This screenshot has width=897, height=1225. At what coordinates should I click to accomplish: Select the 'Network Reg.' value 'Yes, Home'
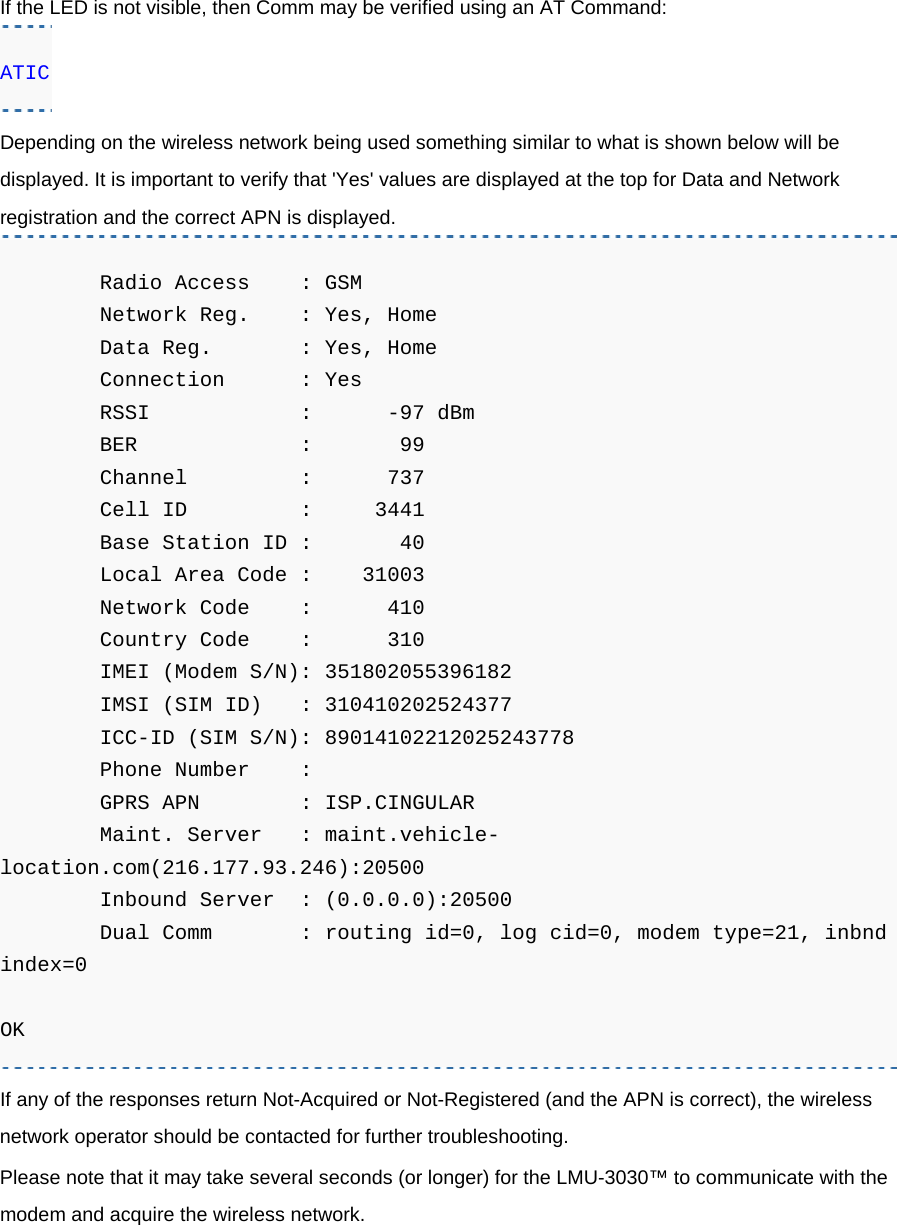tap(380, 316)
